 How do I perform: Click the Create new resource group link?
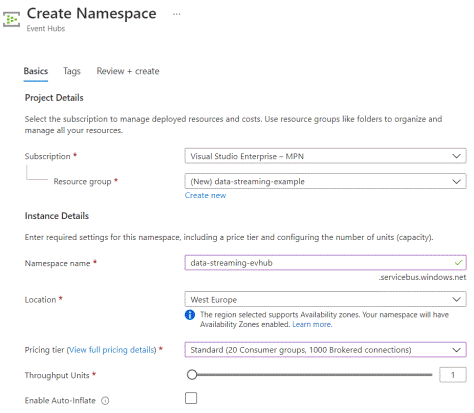pyautogui.click(x=205, y=196)
